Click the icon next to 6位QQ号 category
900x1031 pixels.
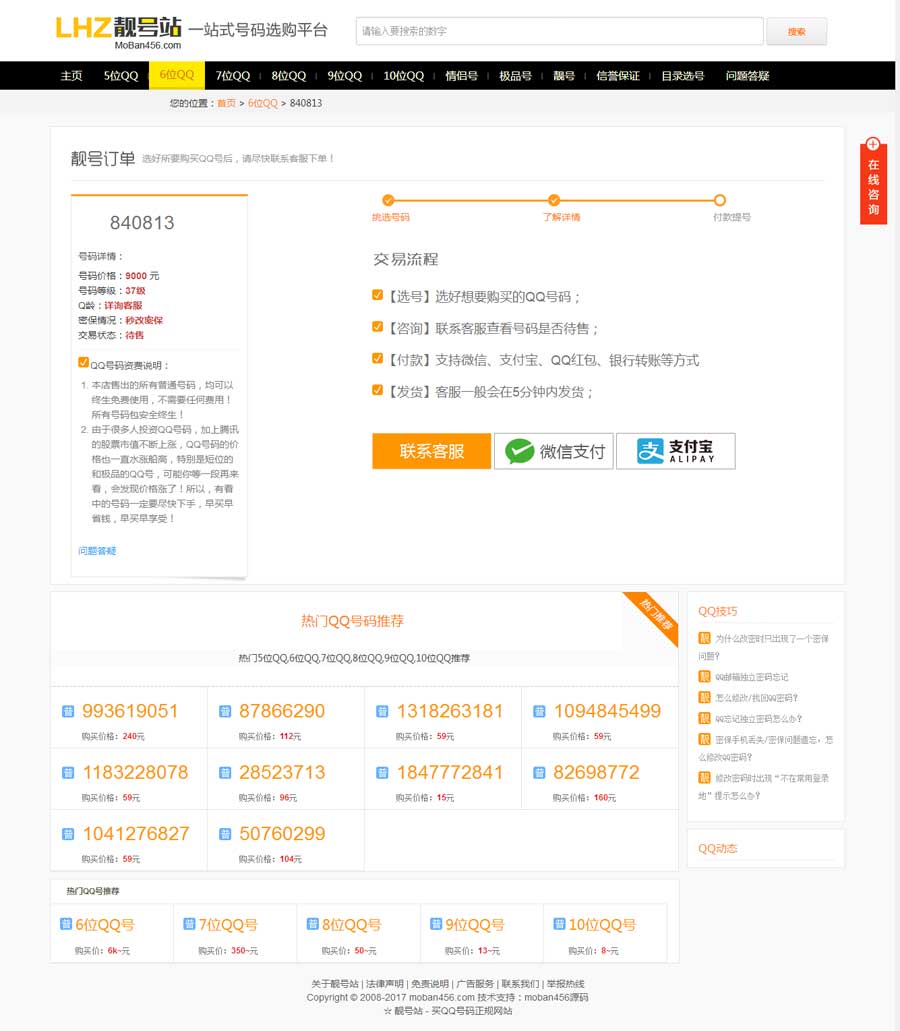point(66,924)
